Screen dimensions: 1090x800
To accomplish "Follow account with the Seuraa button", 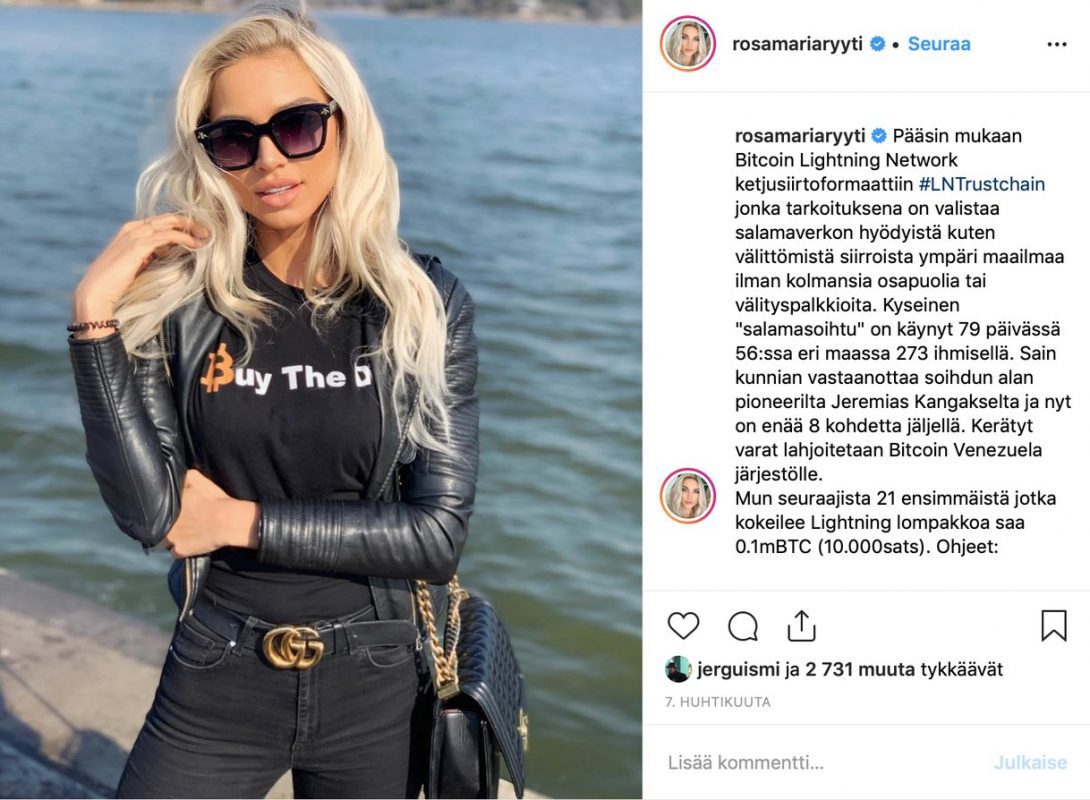I will click(x=938, y=44).
